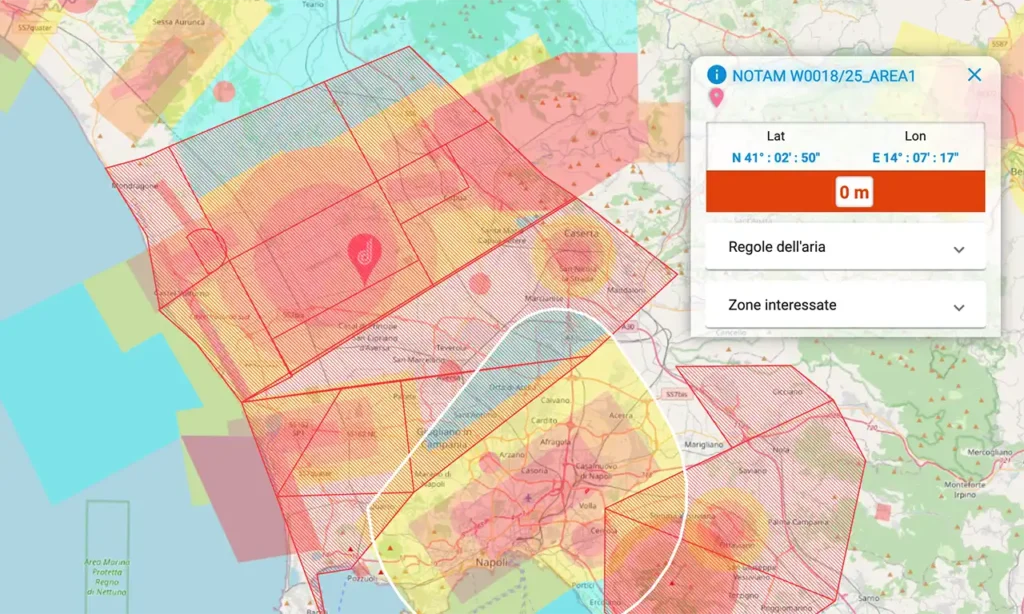The image size is (1024, 614).
Task: Click the Zone interessate chevron arrow
Action: tap(958, 308)
